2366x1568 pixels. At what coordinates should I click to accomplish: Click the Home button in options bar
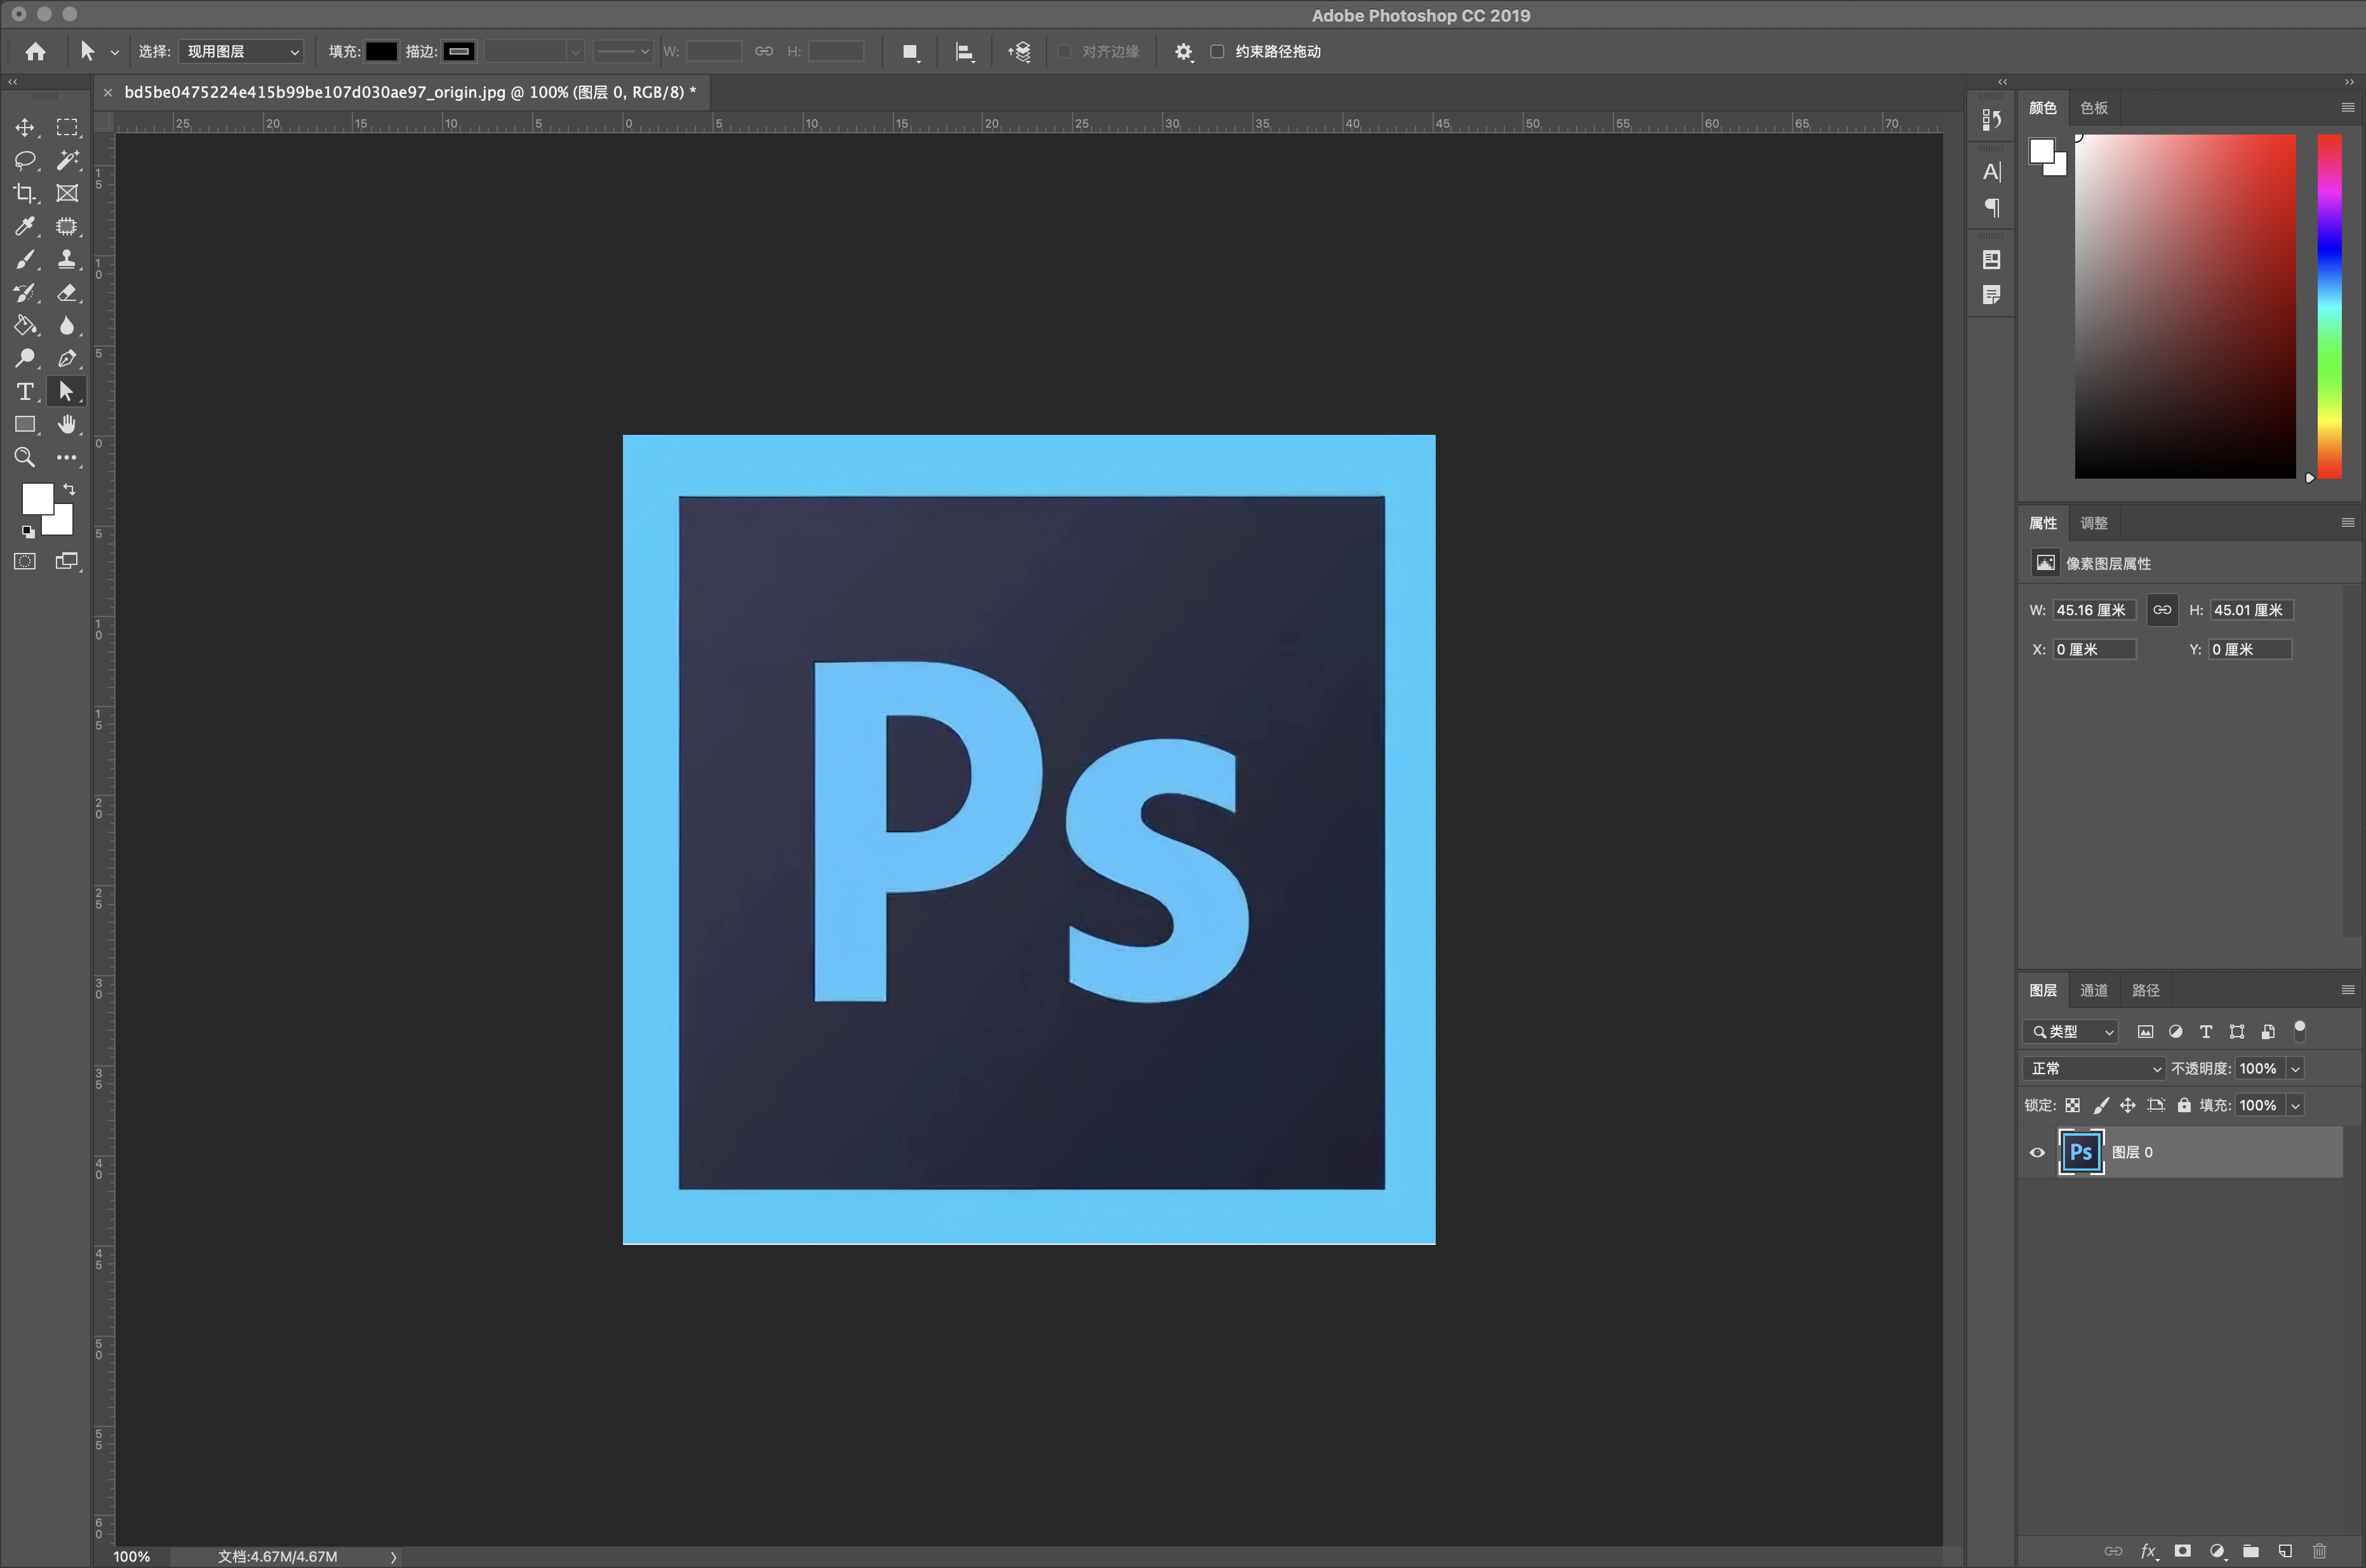pyautogui.click(x=35, y=51)
